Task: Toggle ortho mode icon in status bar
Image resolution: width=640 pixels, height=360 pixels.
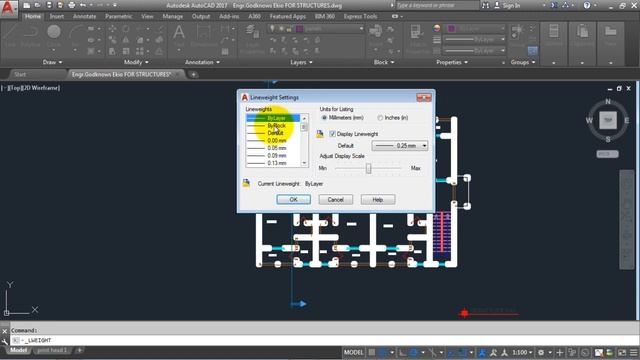Action: (x=403, y=352)
